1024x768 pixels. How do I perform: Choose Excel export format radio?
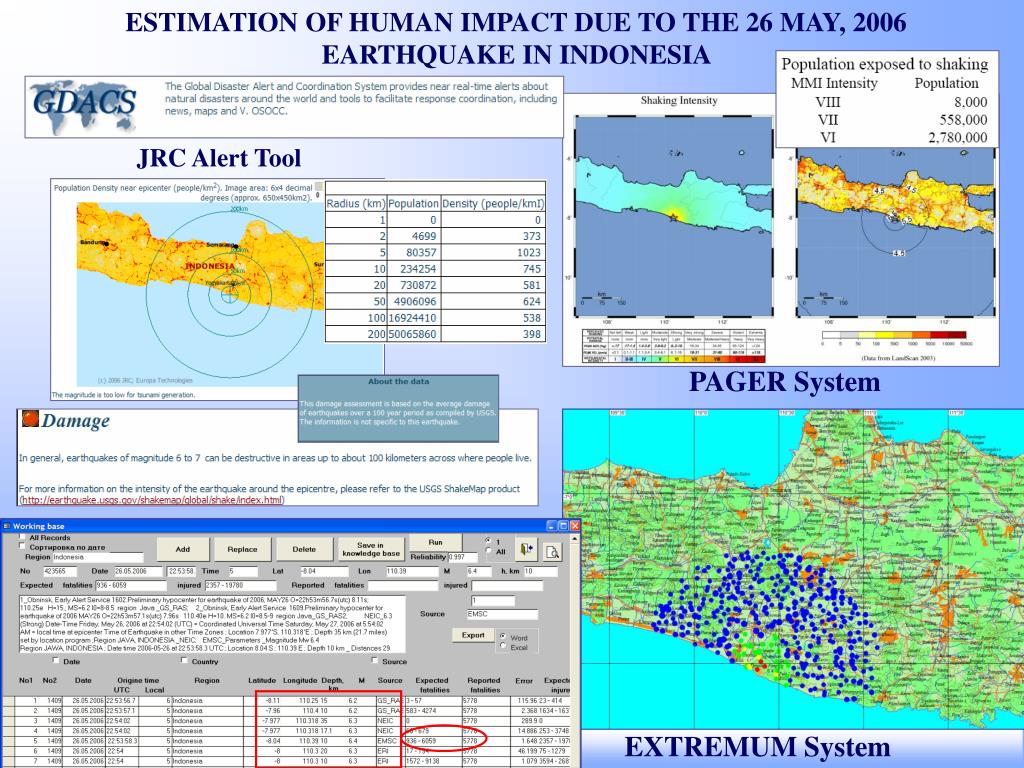[x=503, y=646]
